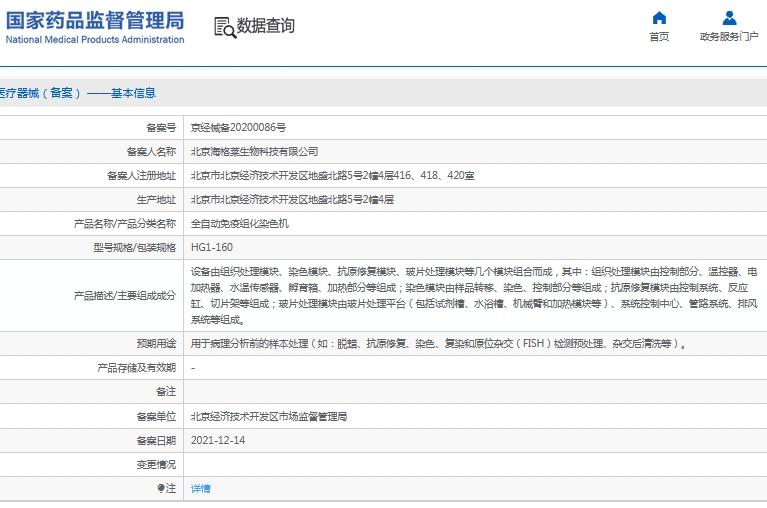Click the 产品描述/主要组成成分 label
This screenshot has height=508, width=767.
pos(125,296)
